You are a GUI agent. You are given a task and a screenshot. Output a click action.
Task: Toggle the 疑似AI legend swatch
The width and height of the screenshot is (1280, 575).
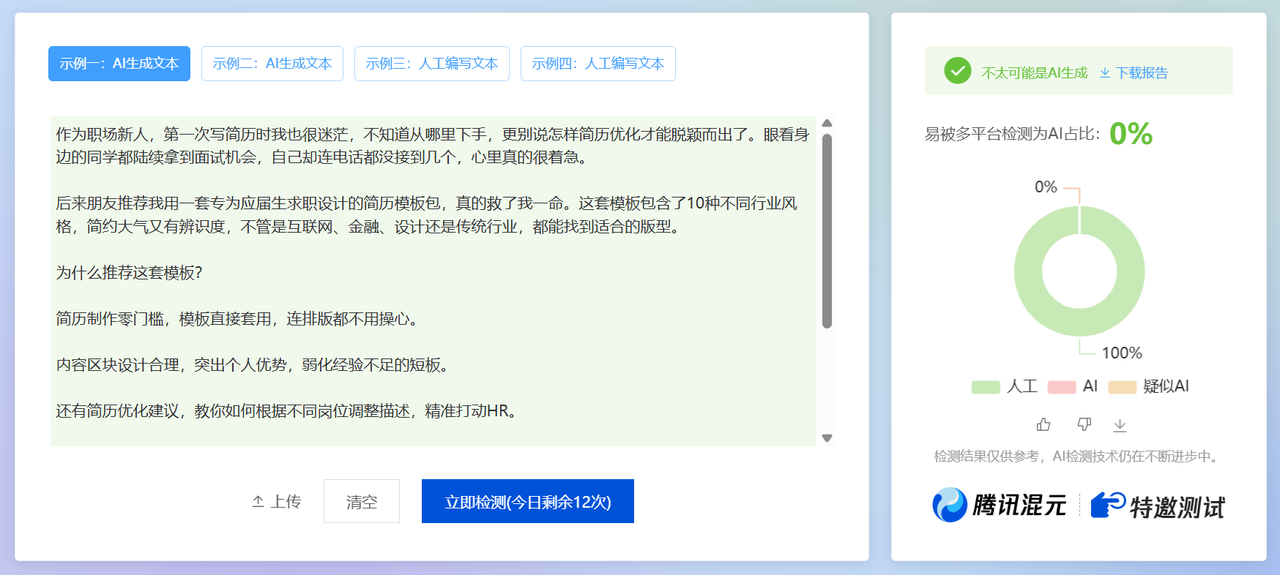pos(1122,387)
